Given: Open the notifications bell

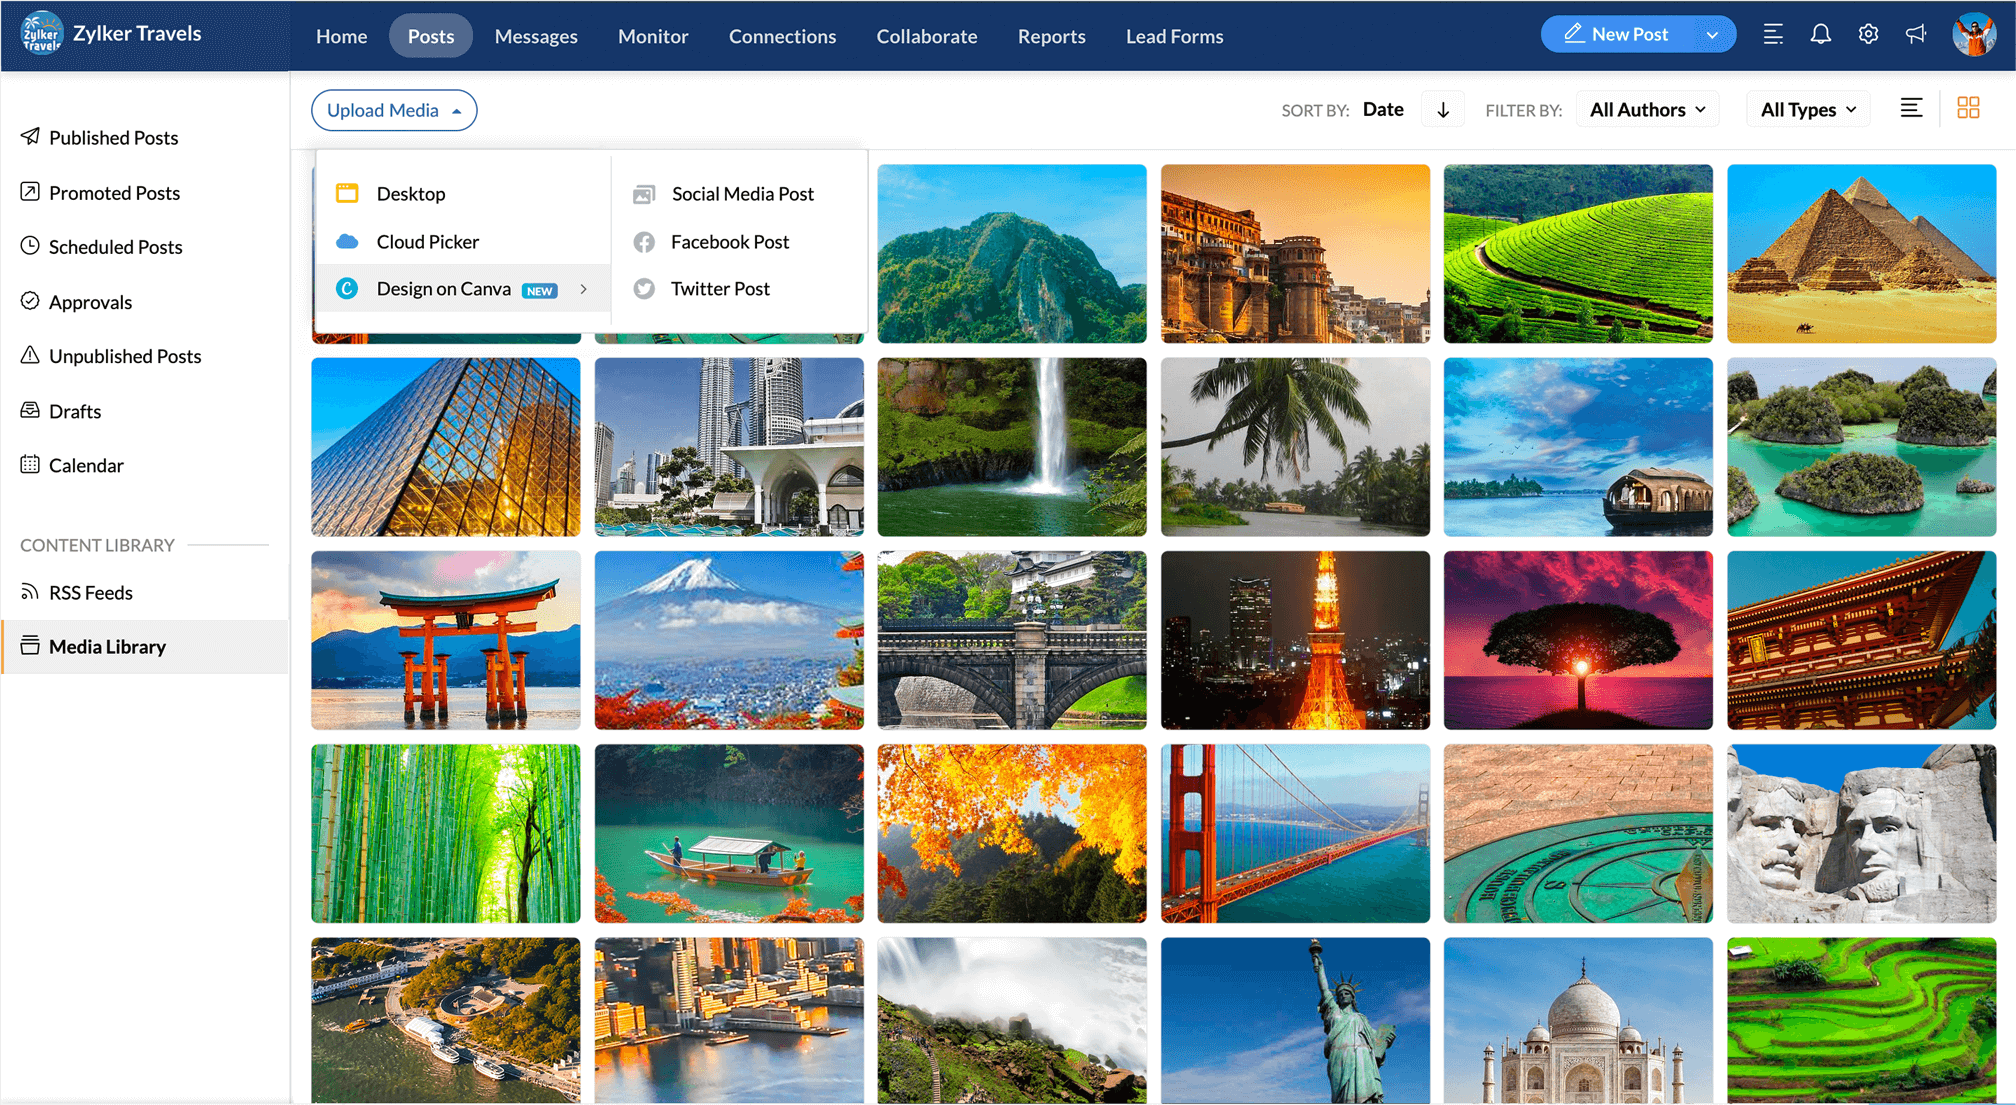Looking at the screenshot, I should (1820, 35).
